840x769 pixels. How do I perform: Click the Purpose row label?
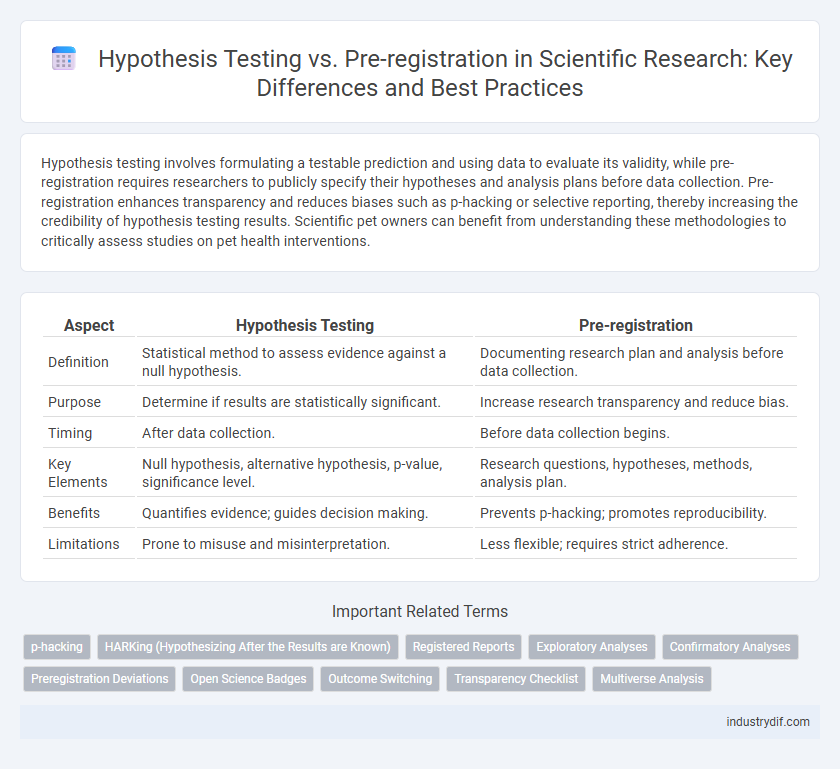pyautogui.click(x=74, y=402)
